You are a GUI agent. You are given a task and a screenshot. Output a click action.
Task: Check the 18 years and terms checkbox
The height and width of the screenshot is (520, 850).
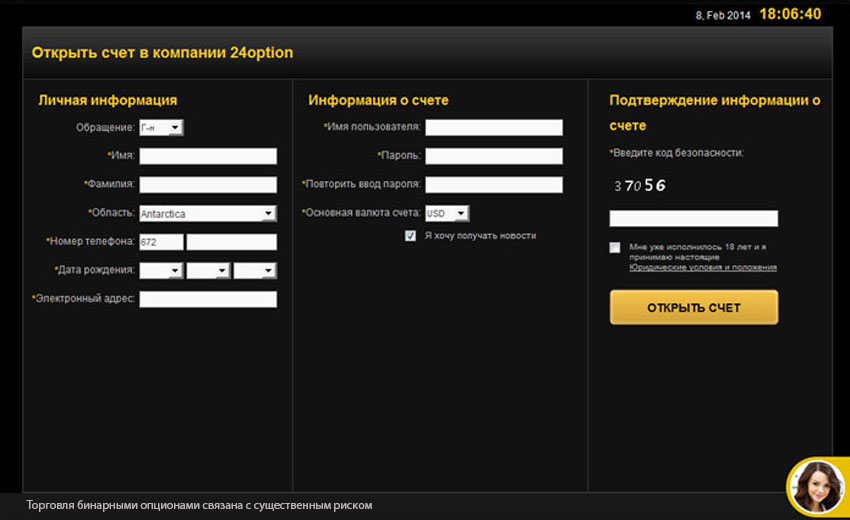(x=615, y=247)
